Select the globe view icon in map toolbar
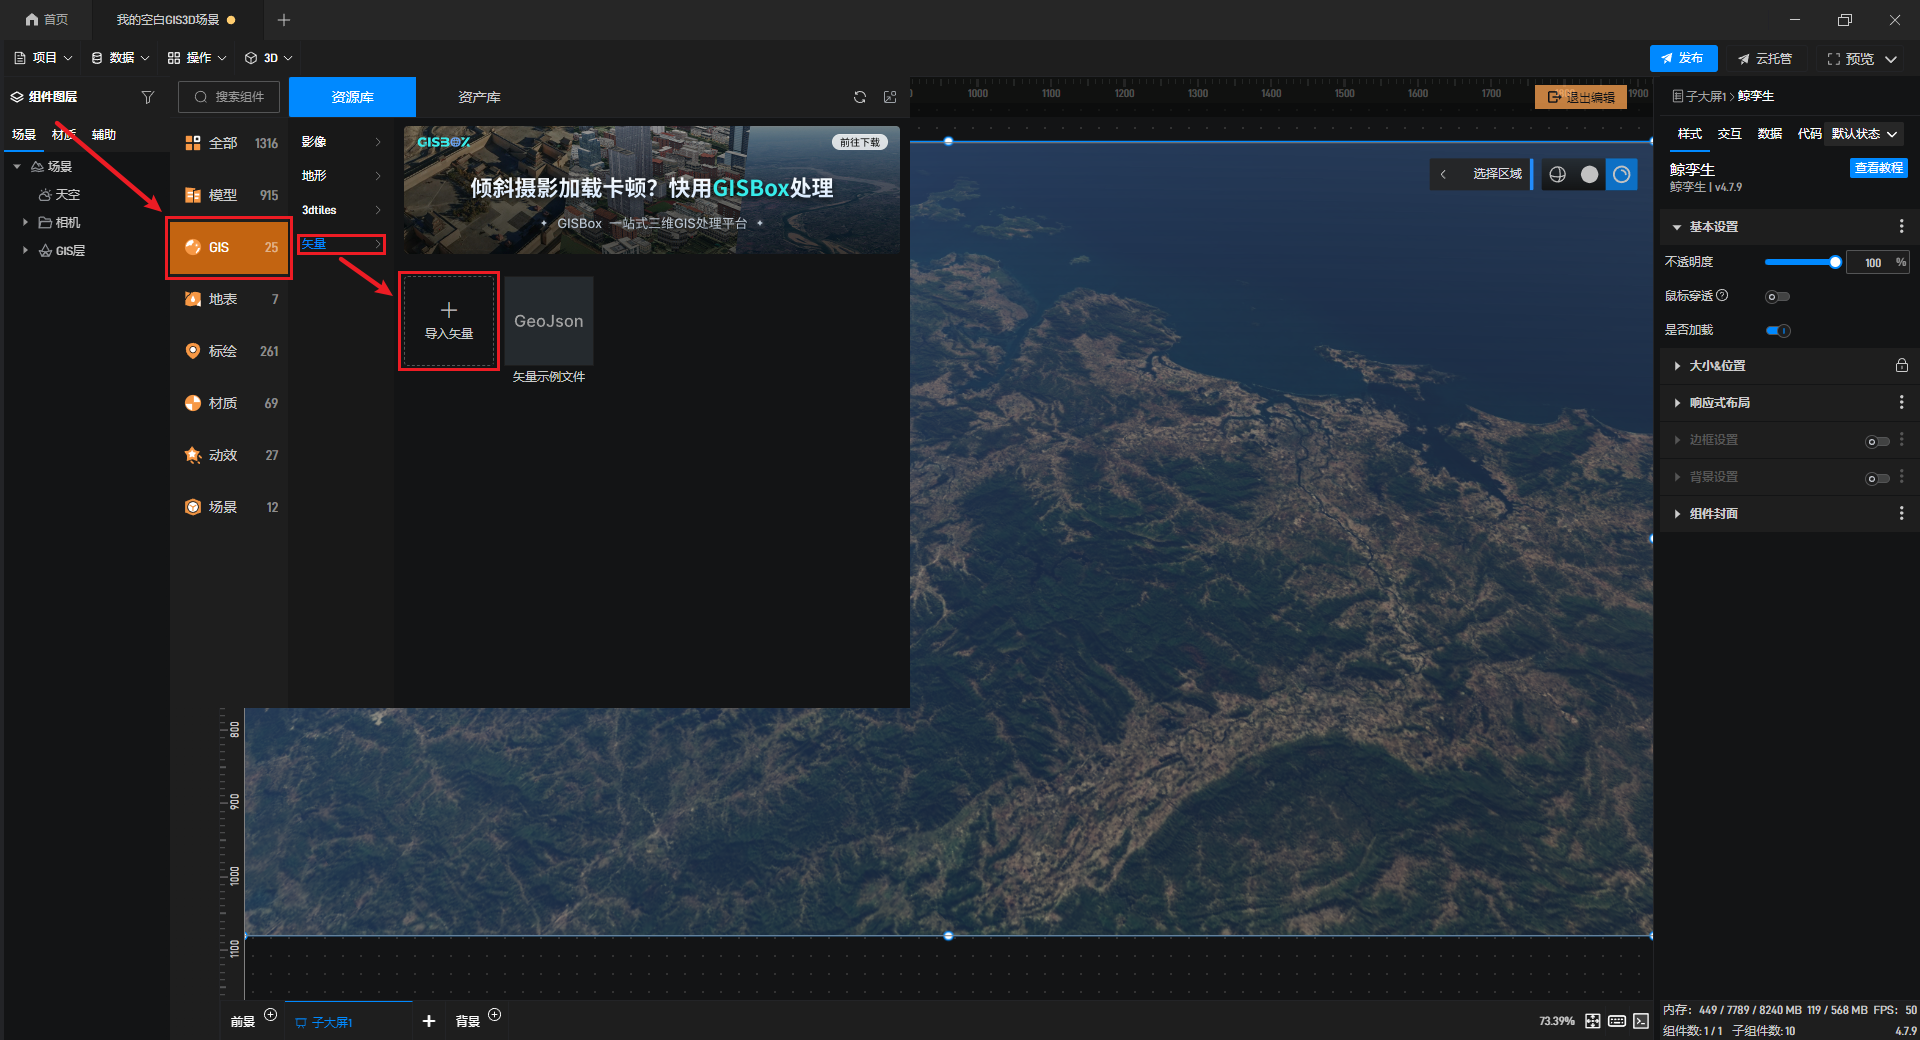Image resolution: width=1920 pixels, height=1040 pixels. pyautogui.click(x=1557, y=175)
